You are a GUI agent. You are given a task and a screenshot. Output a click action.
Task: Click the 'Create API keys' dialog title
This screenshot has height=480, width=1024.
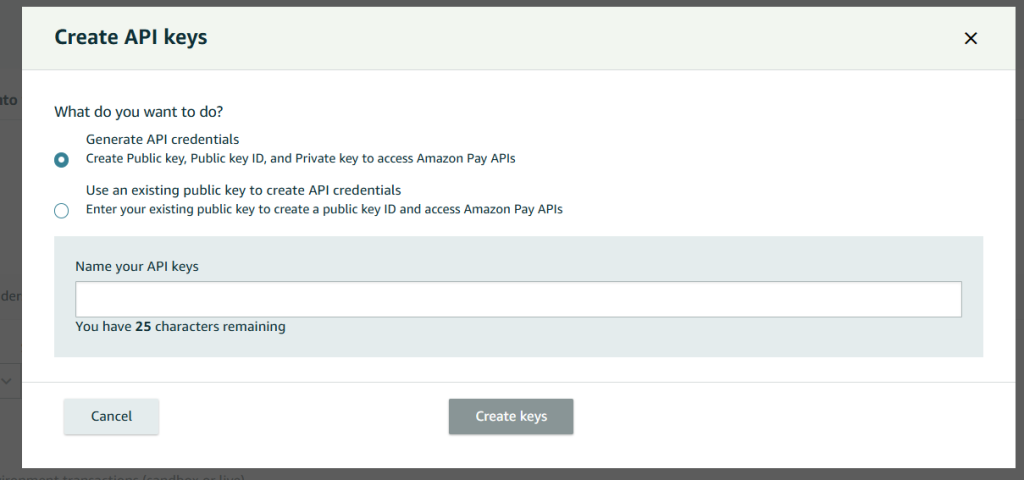pyautogui.click(x=130, y=38)
